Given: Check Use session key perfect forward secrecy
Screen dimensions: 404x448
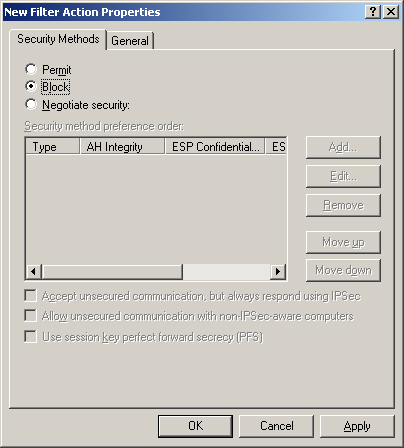Looking at the screenshot, I should 31,337.
